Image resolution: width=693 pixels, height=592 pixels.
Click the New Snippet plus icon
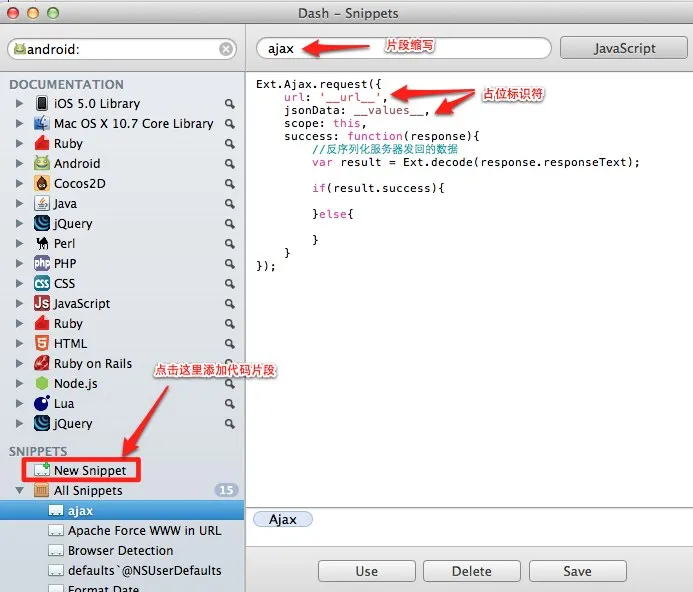(x=42, y=470)
